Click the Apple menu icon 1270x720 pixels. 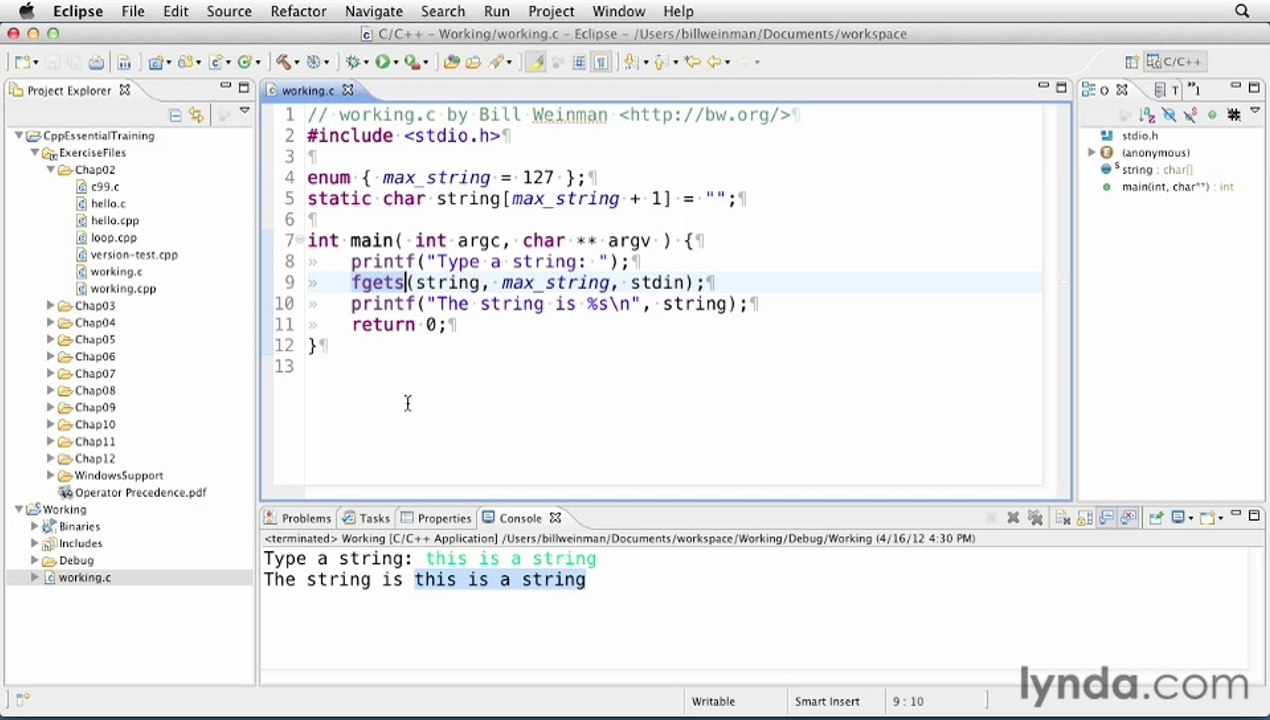[x=26, y=11]
